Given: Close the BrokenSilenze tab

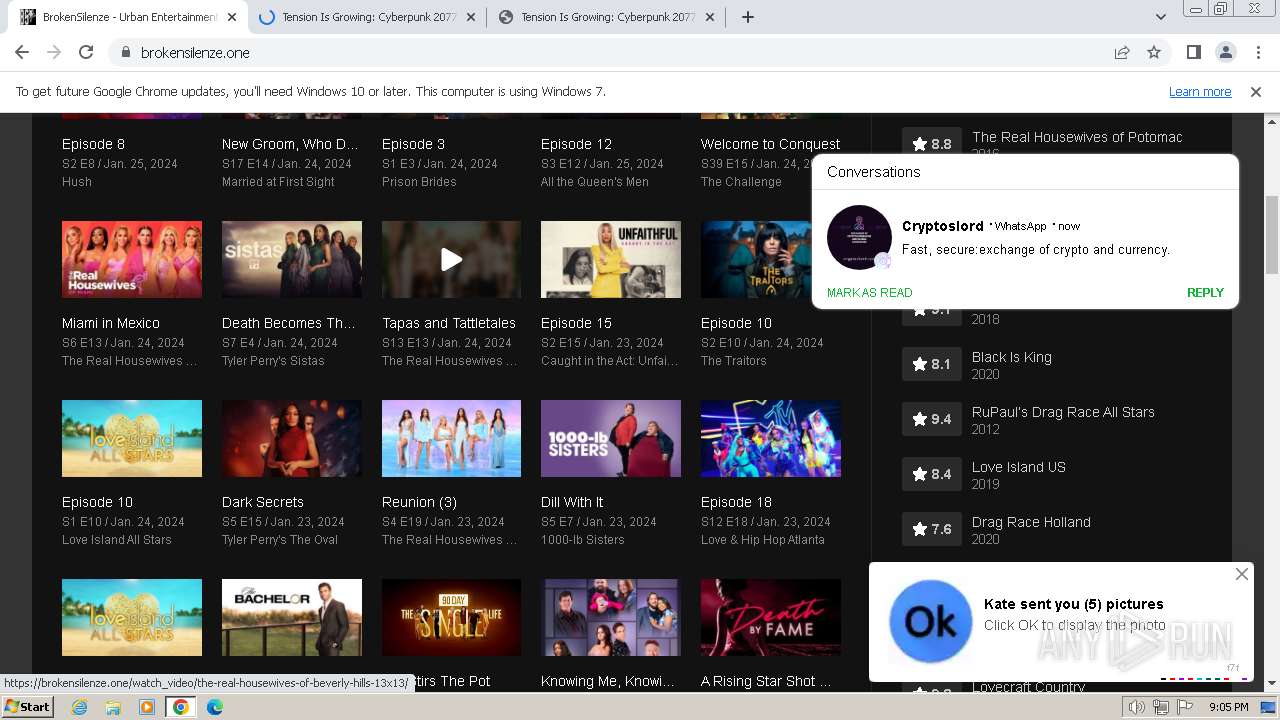Looking at the screenshot, I should (230, 17).
